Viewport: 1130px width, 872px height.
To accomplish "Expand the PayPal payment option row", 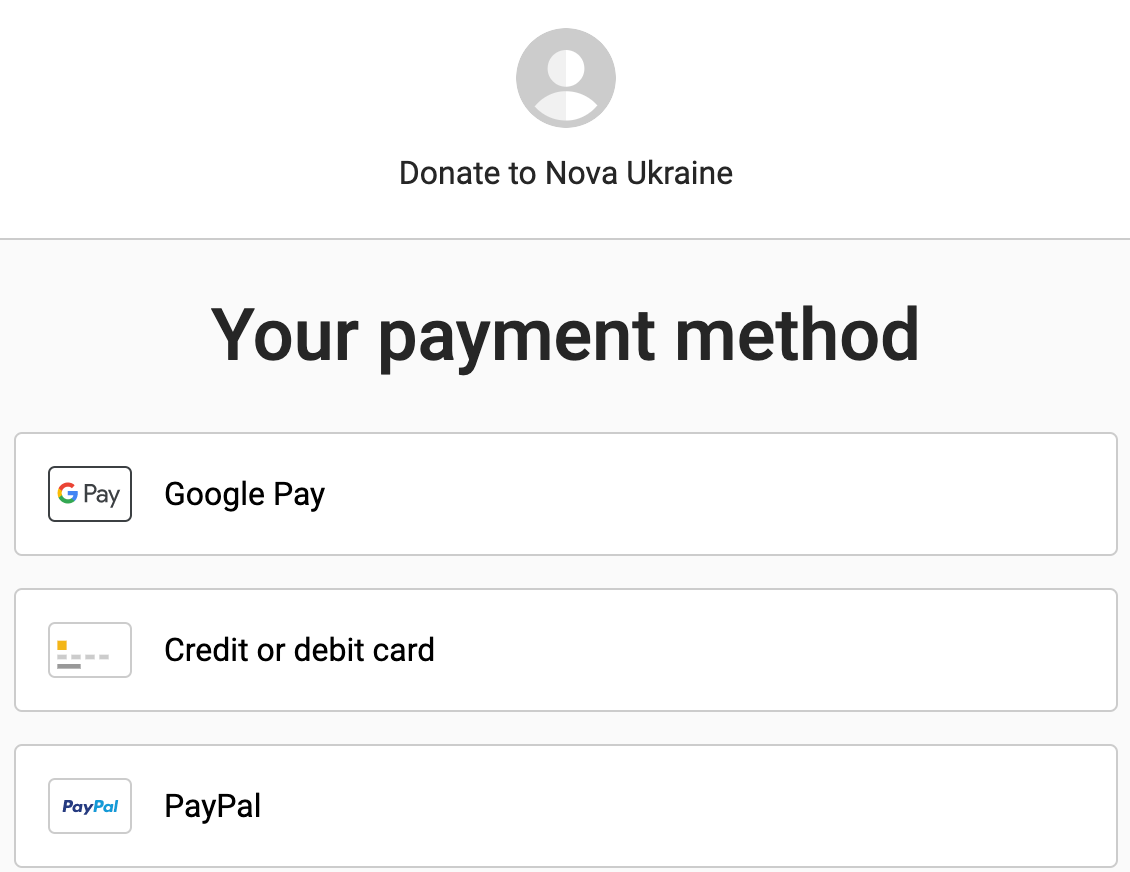I will [565, 805].
